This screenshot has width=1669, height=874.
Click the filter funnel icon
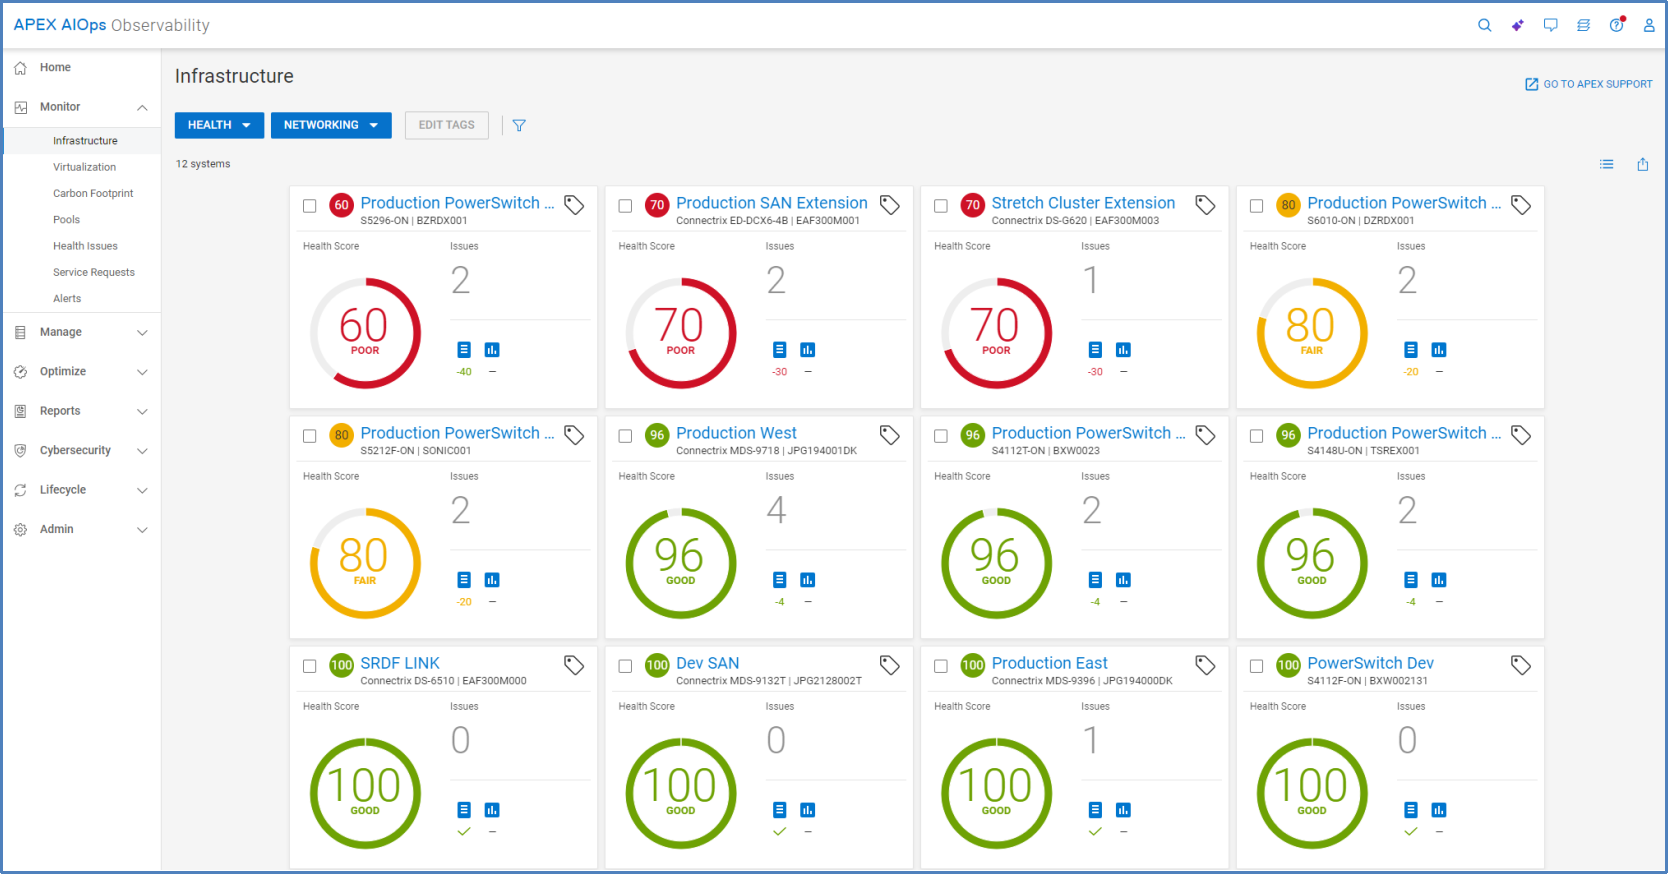click(x=519, y=125)
